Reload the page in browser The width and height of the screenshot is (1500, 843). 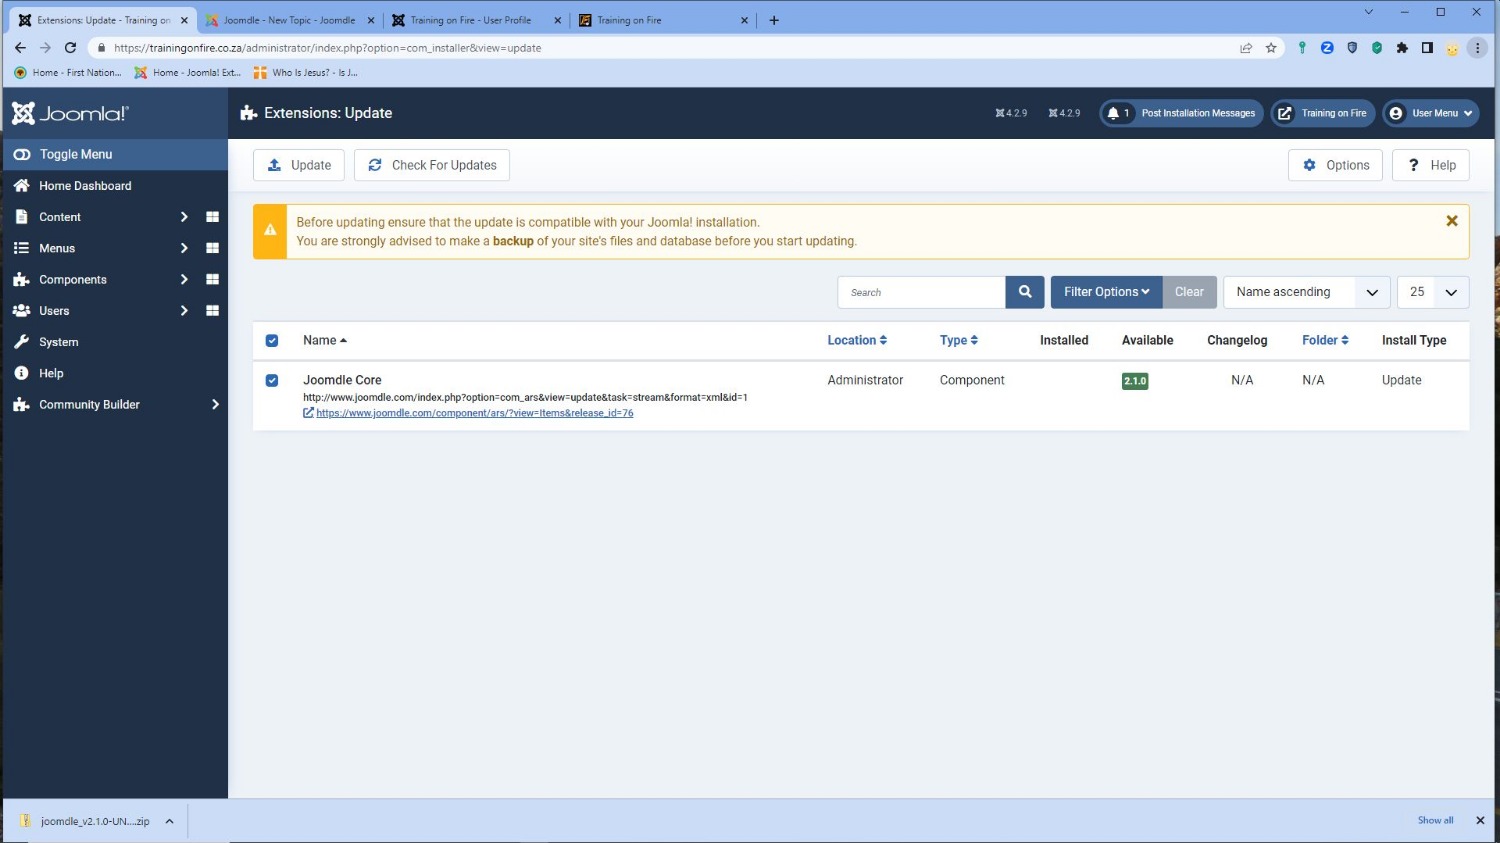70,48
